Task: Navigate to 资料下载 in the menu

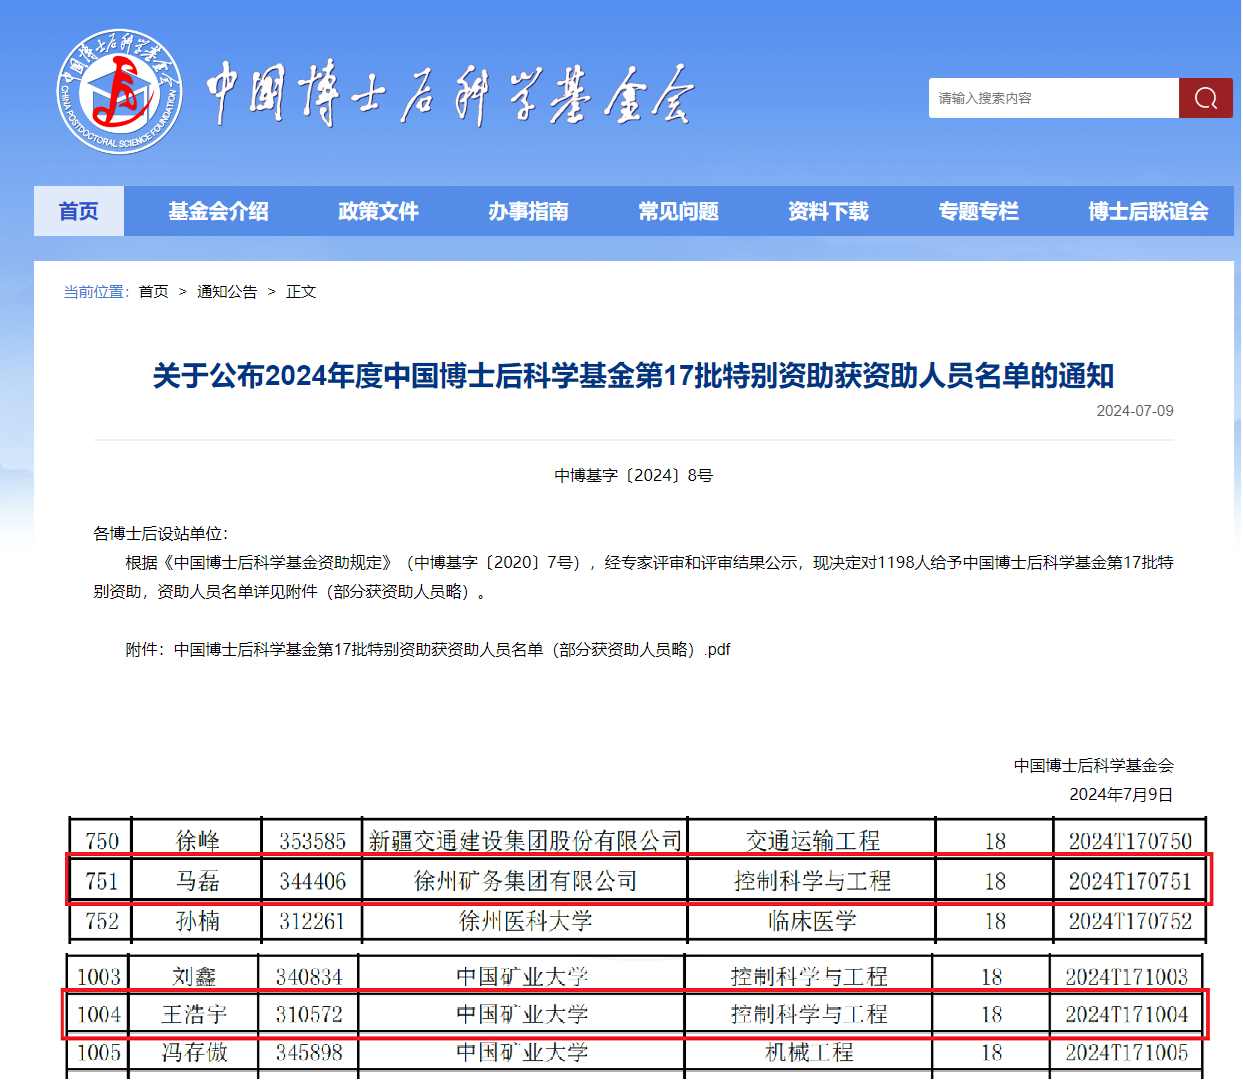Action: (828, 211)
